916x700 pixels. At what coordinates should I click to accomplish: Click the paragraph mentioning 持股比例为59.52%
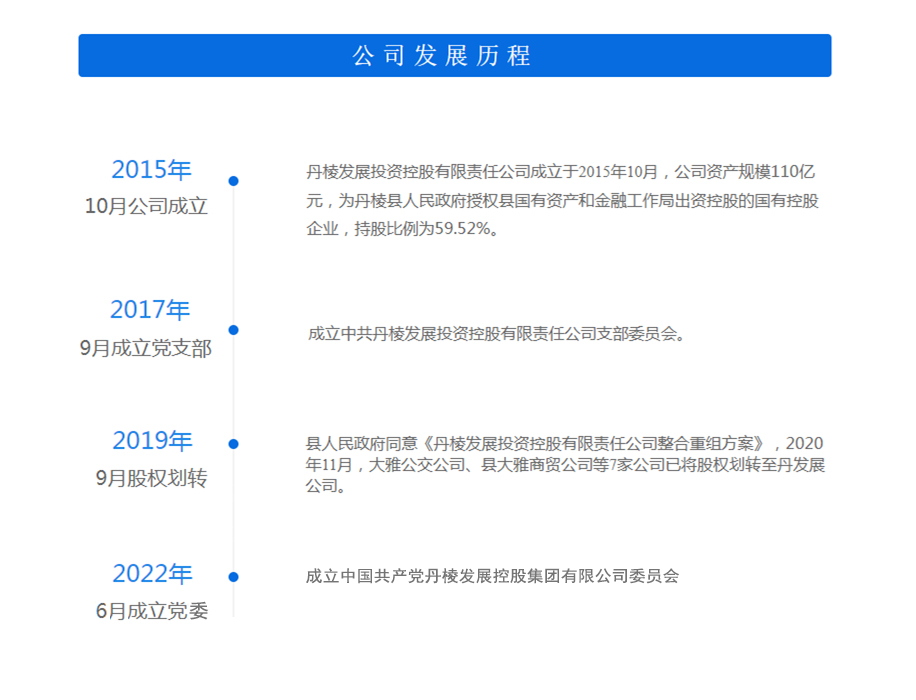562,200
